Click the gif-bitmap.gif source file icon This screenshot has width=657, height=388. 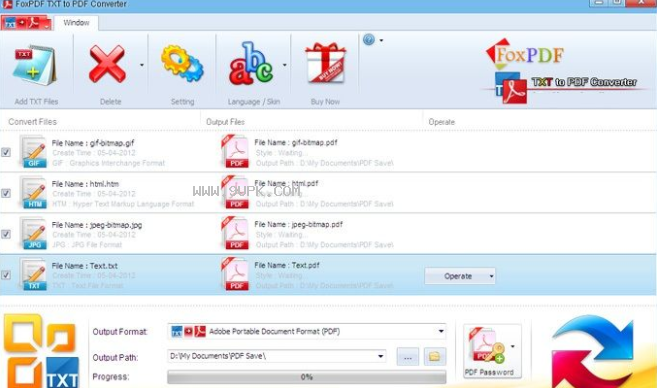34,152
